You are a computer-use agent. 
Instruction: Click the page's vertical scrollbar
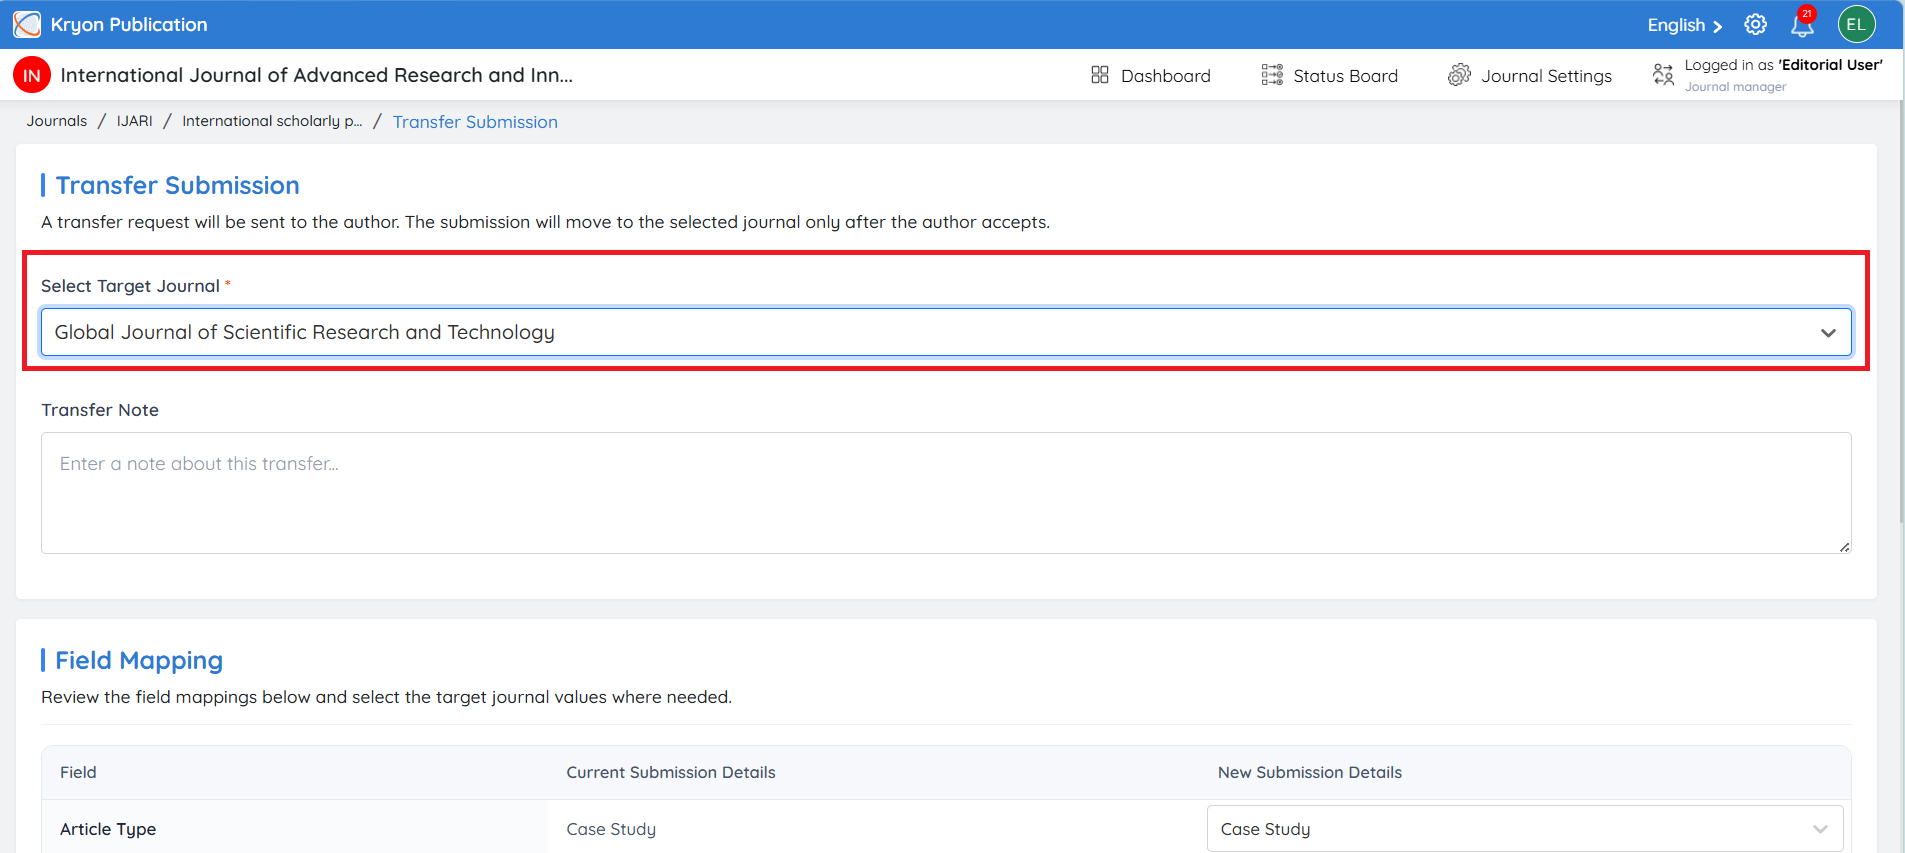(x=1900, y=300)
